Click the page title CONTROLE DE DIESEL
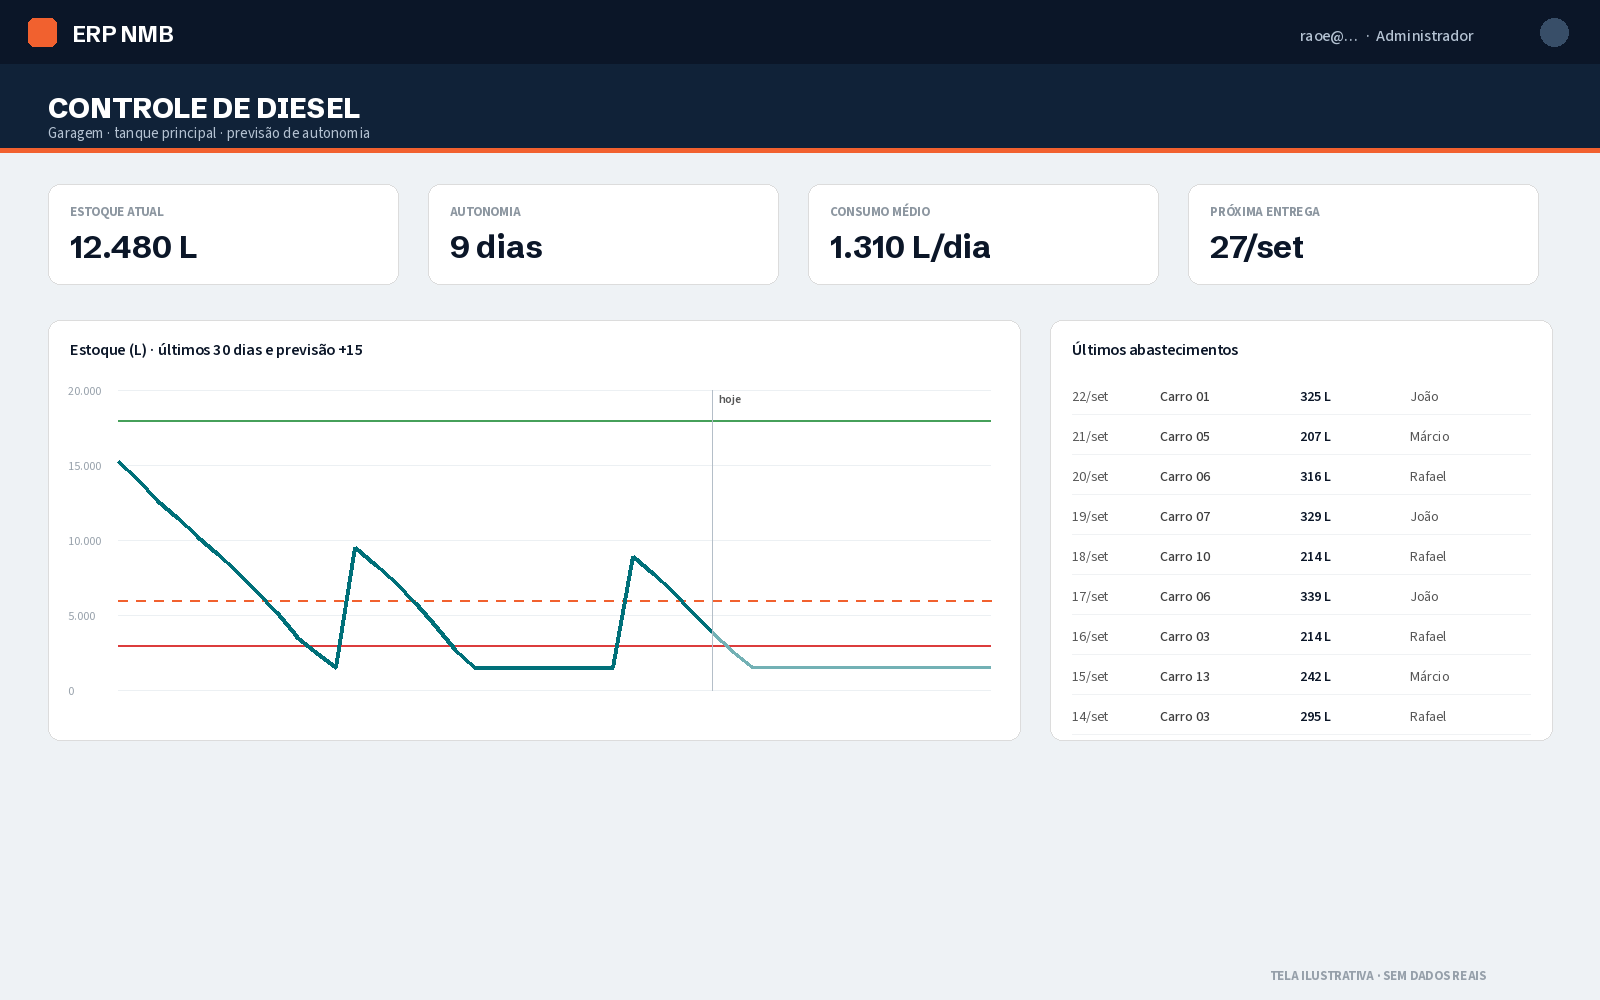Screen dimensions: 1600x1000 (204, 108)
